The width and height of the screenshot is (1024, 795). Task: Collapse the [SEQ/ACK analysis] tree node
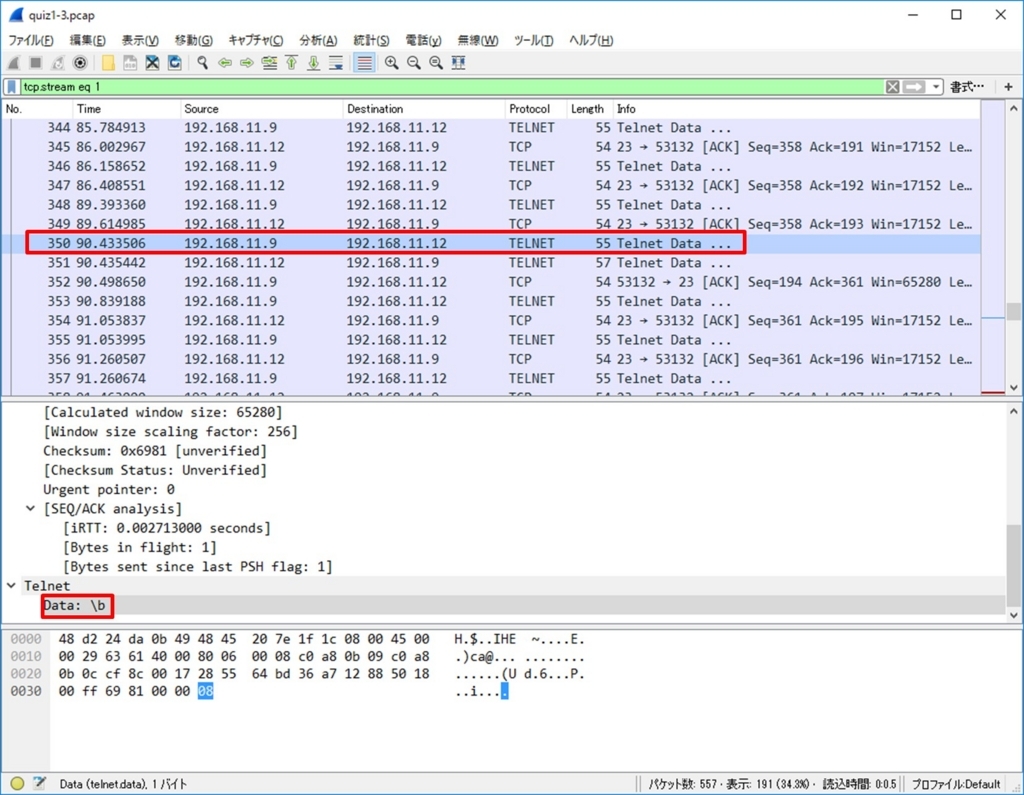pos(31,509)
